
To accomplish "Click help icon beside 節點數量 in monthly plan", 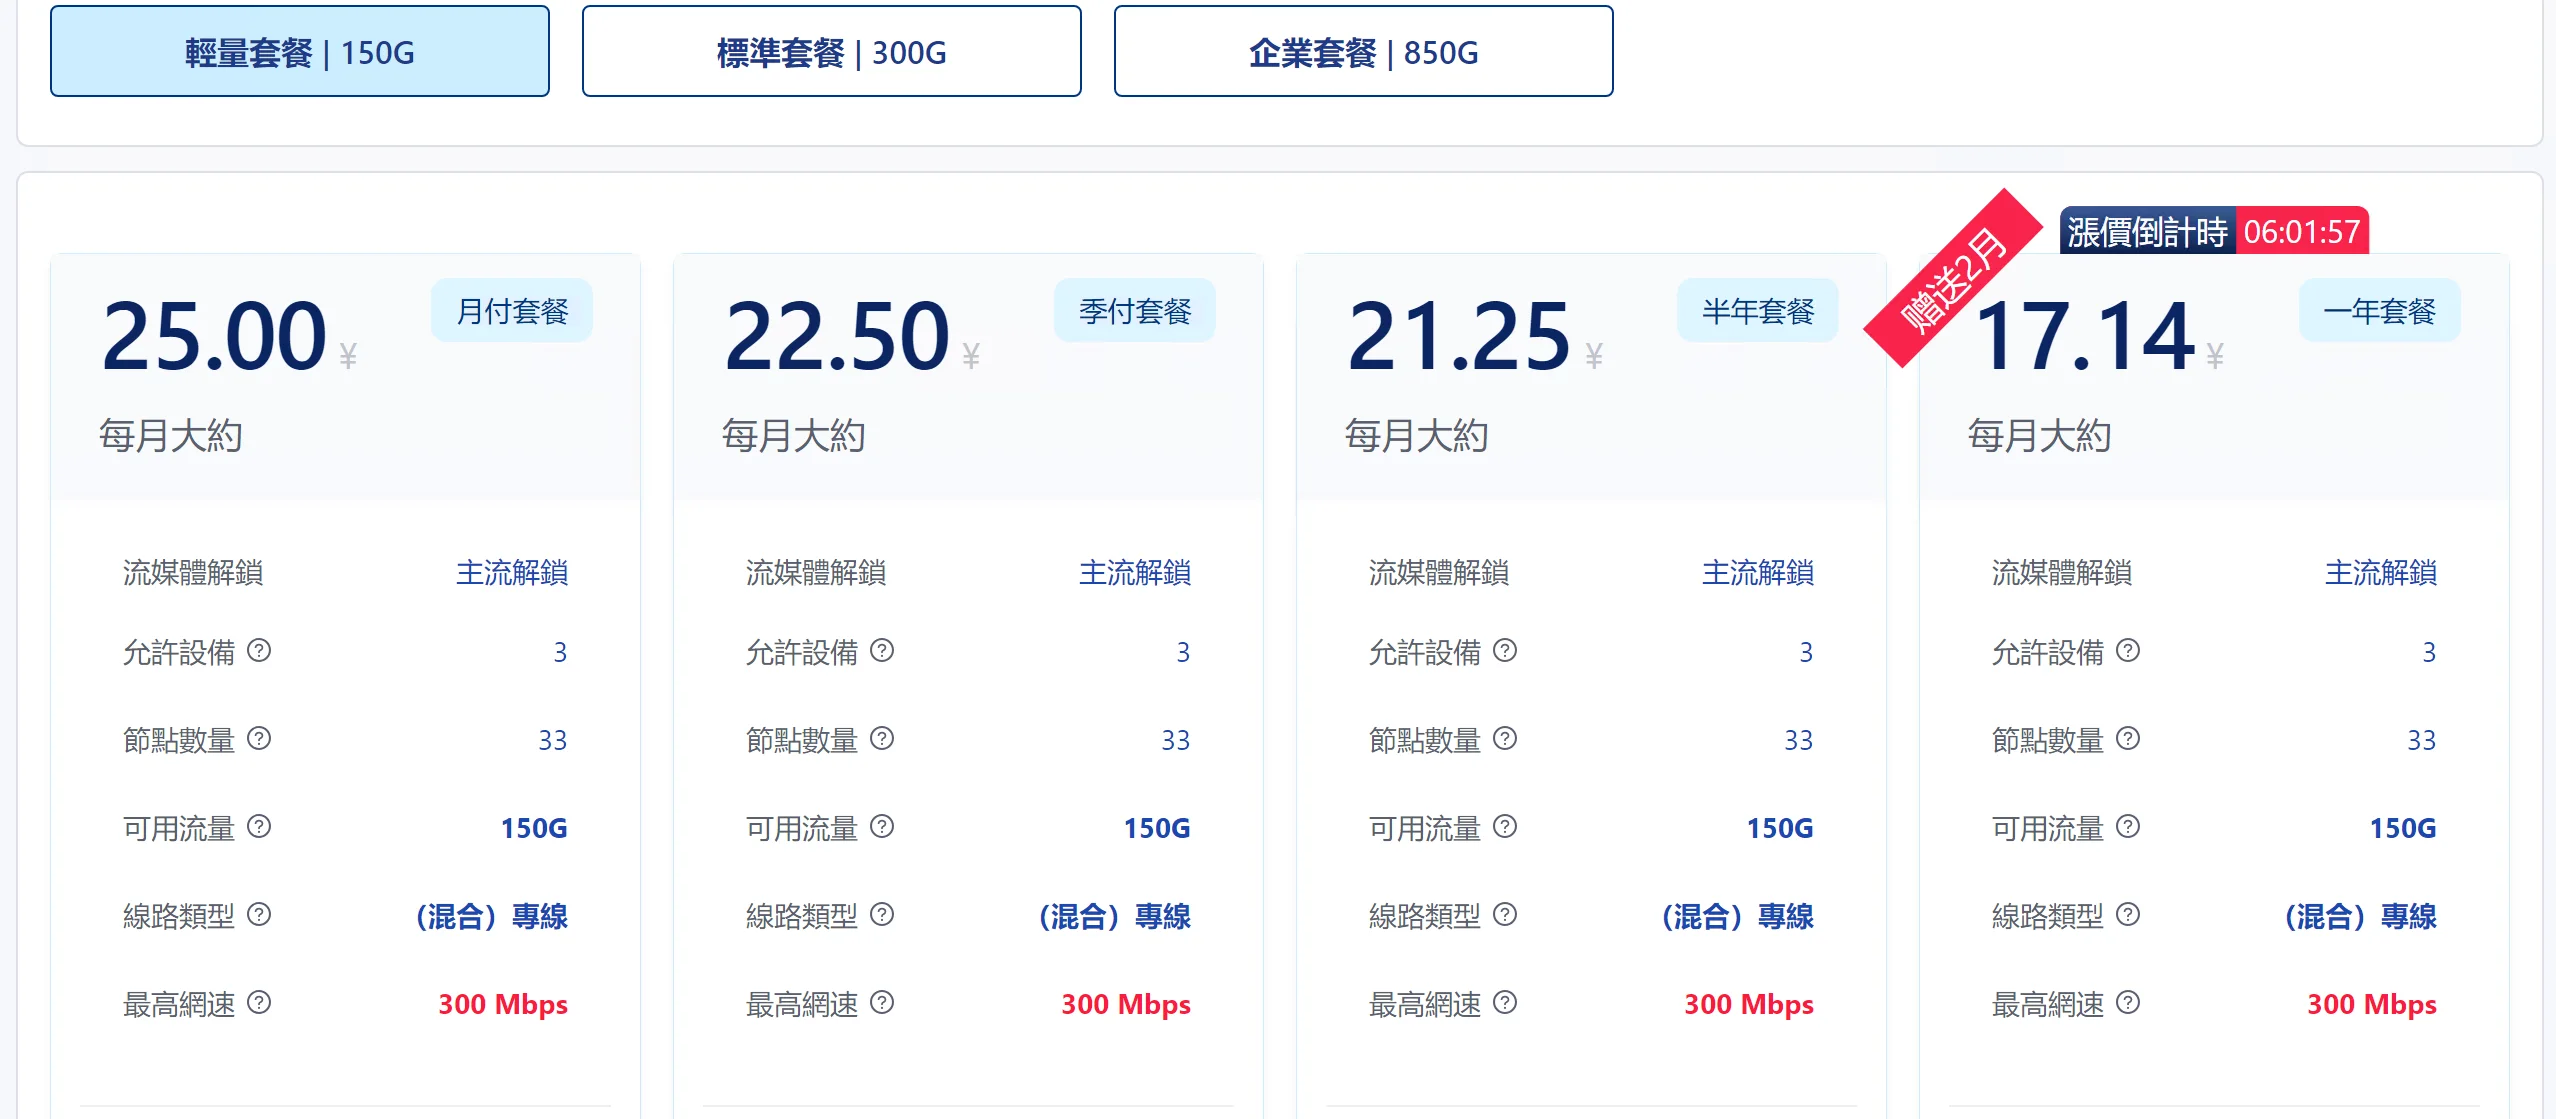I will pyautogui.click(x=259, y=739).
